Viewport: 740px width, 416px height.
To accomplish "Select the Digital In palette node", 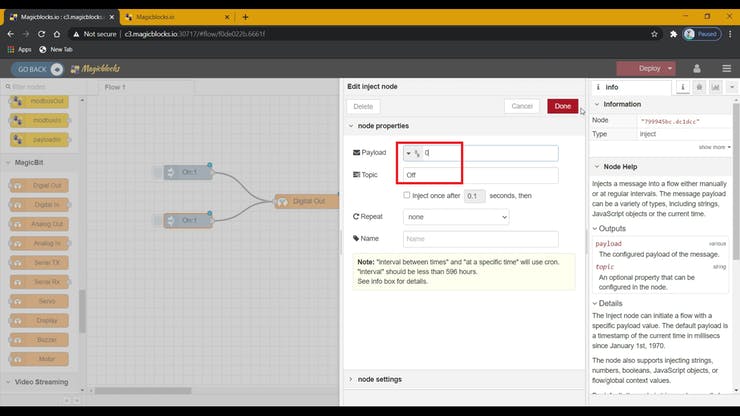I will click(39, 205).
